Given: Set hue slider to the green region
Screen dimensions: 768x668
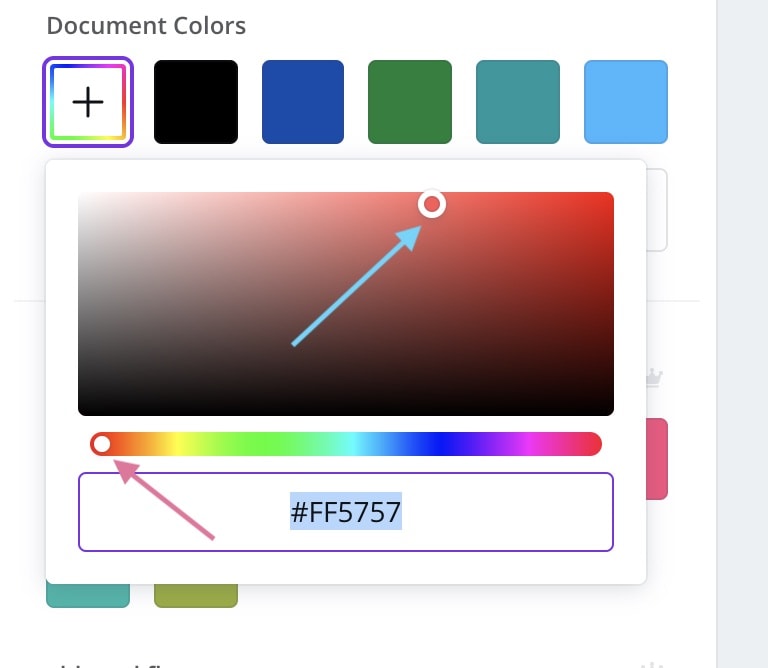Looking at the screenshot, I should pyautogui.click(x=264, y=444).
